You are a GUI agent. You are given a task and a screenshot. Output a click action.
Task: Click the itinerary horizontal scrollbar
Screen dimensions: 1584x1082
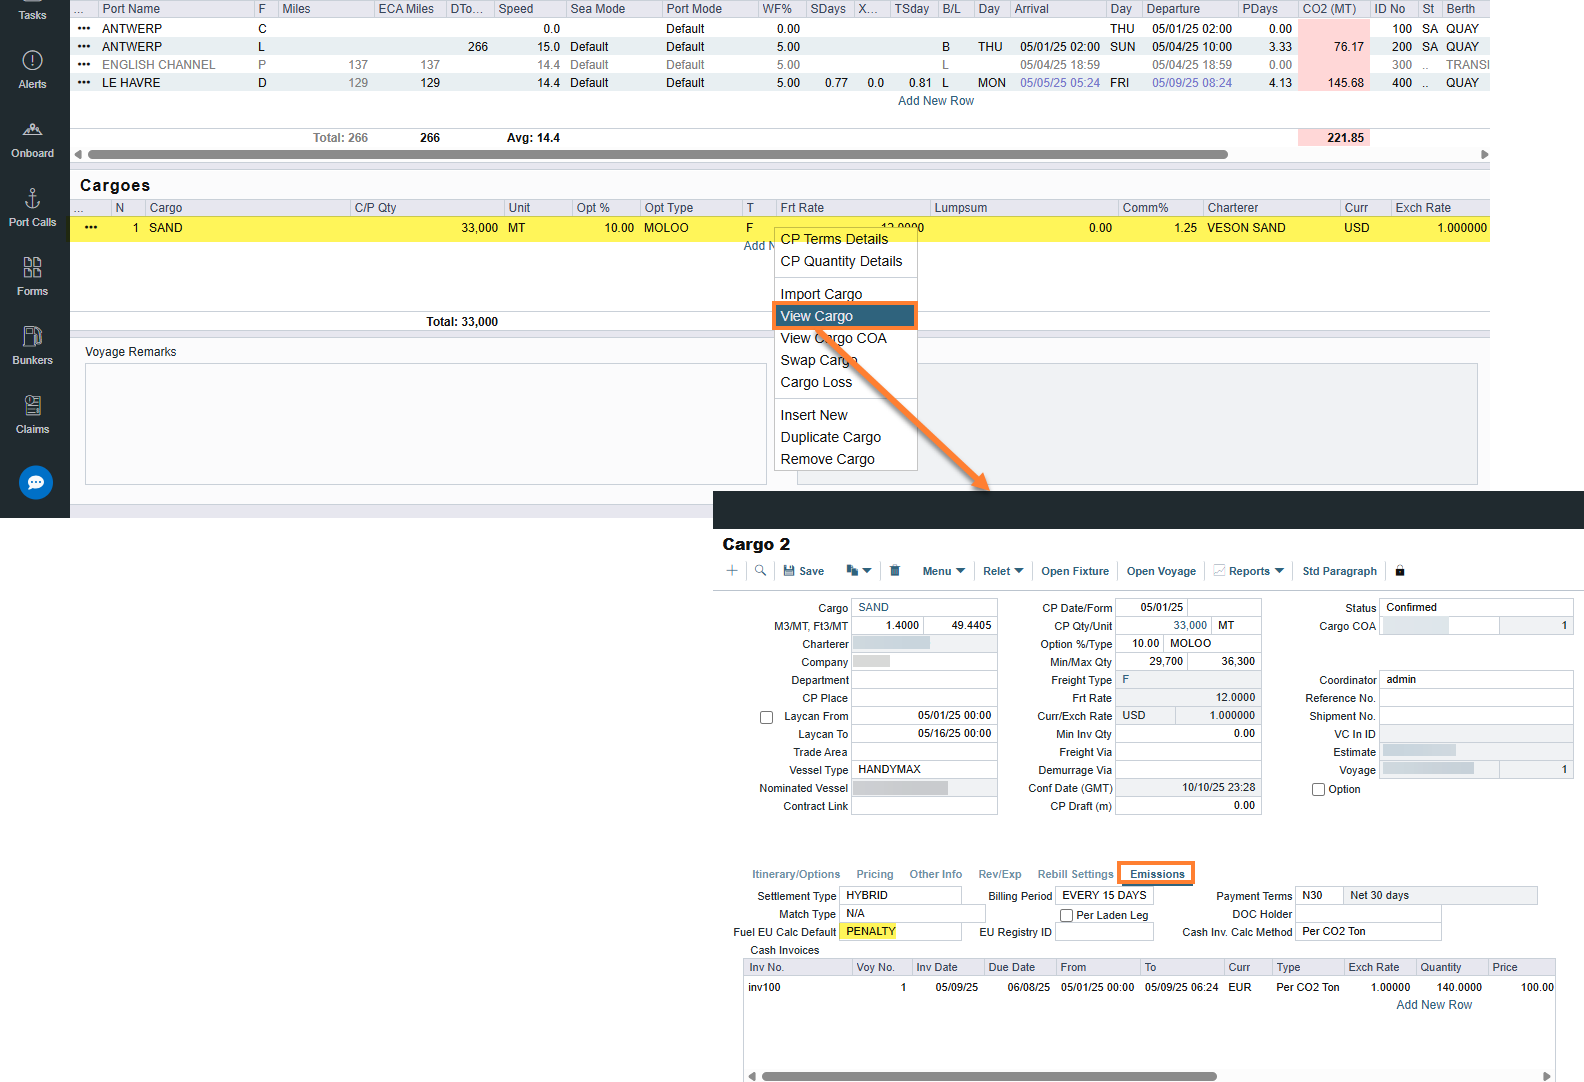tap(657, 154)
